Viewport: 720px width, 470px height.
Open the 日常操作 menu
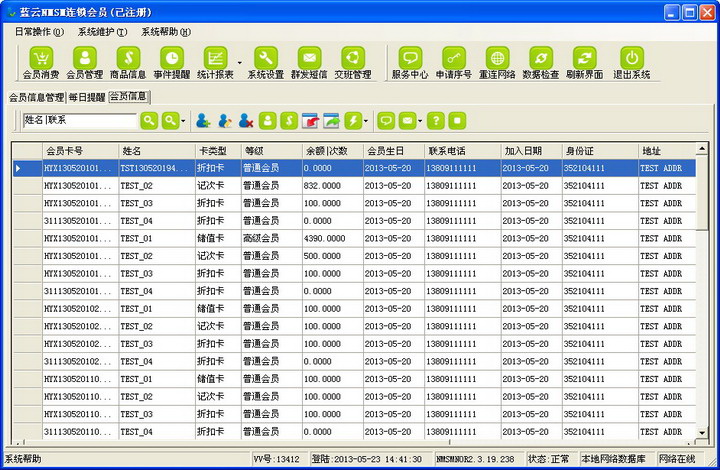click(39, 32)
